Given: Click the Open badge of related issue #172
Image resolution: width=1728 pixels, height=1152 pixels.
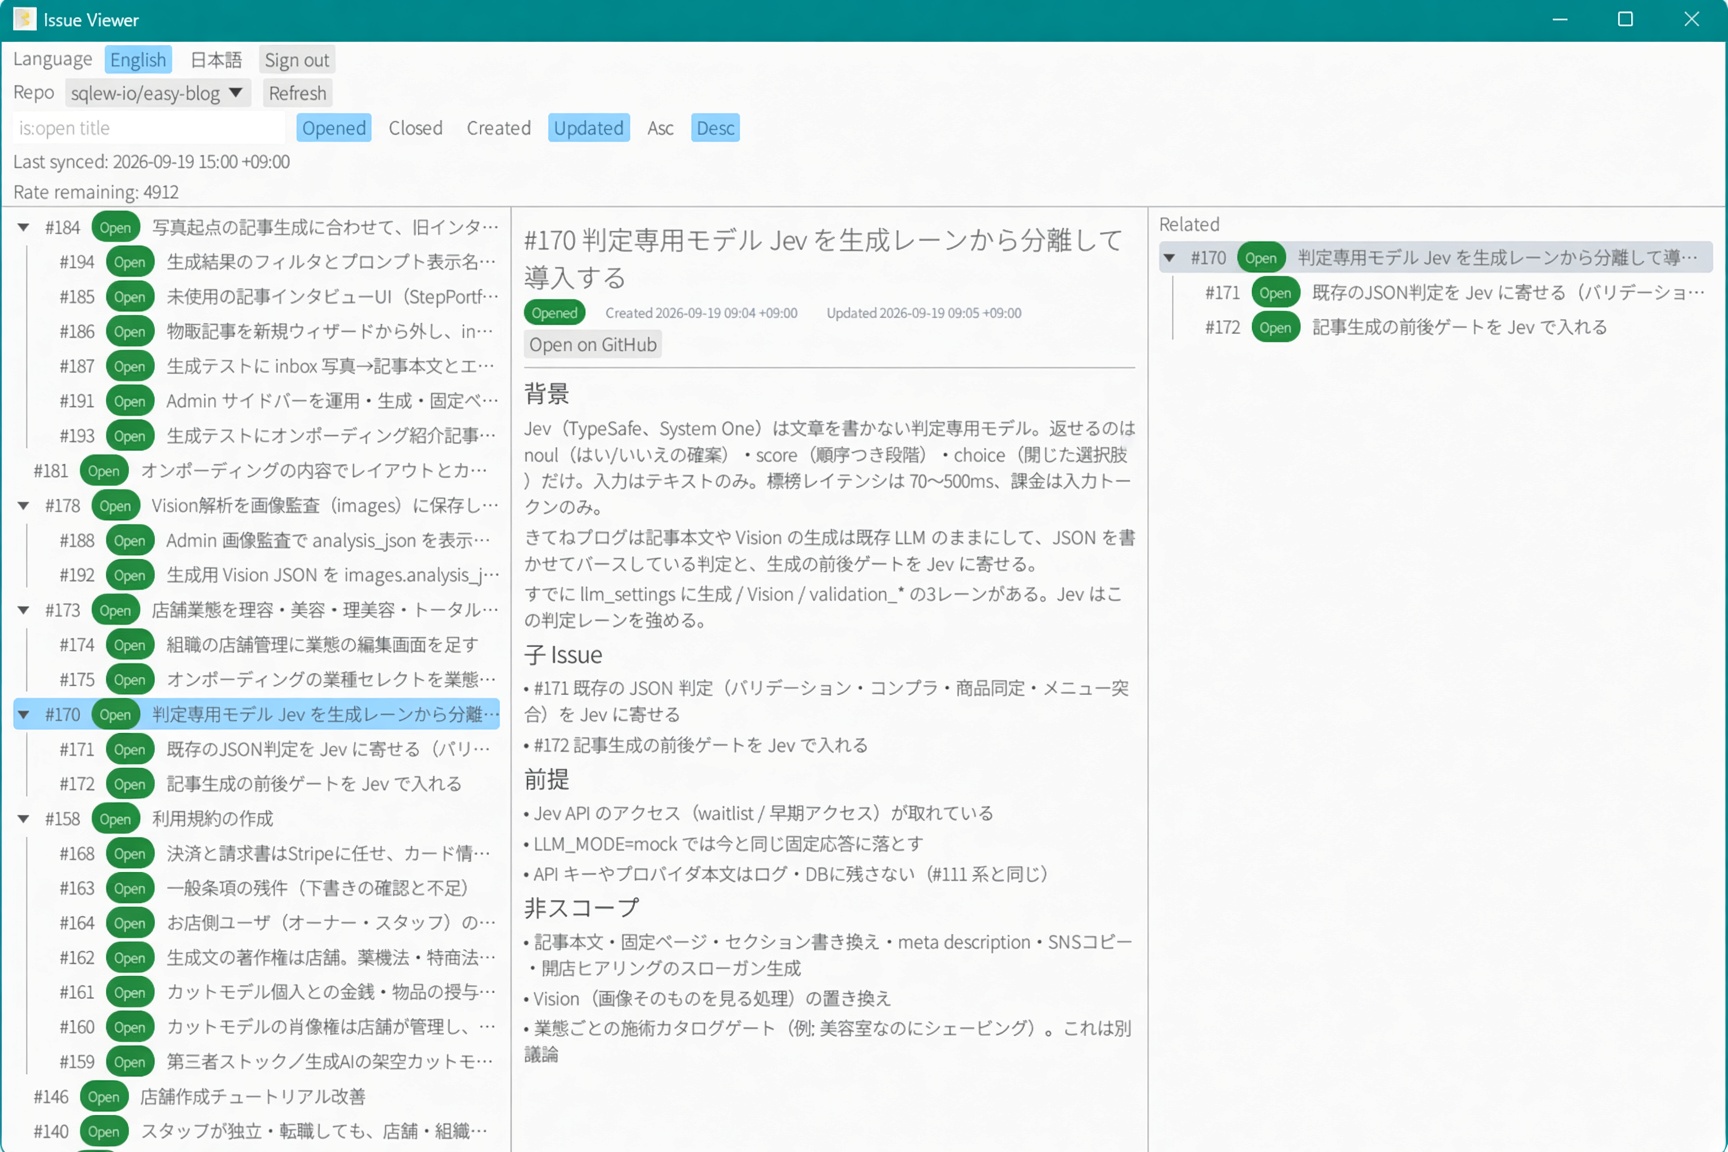Looking at the screenshot, I should [1275, 328].
